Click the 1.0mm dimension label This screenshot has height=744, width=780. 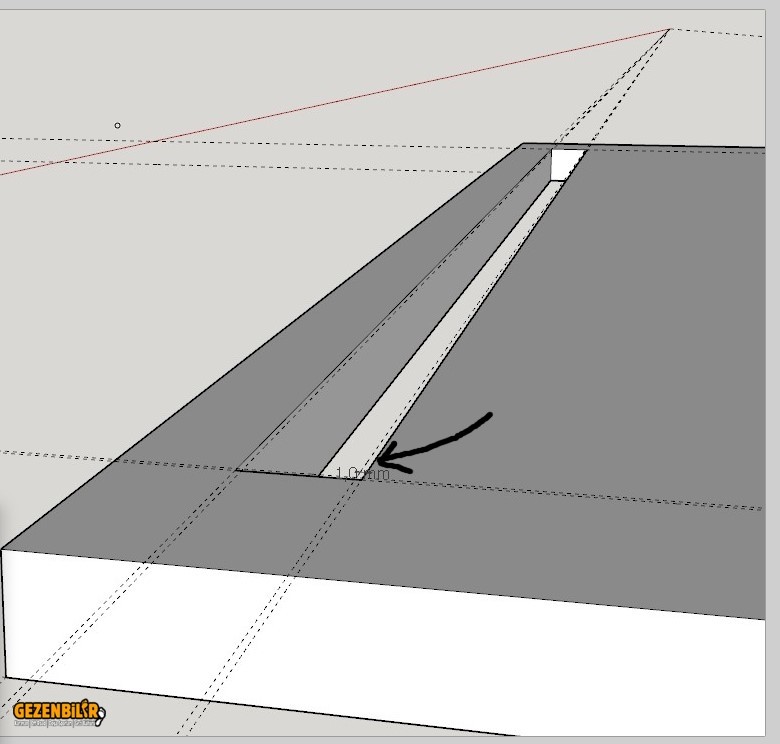[362, 474]
